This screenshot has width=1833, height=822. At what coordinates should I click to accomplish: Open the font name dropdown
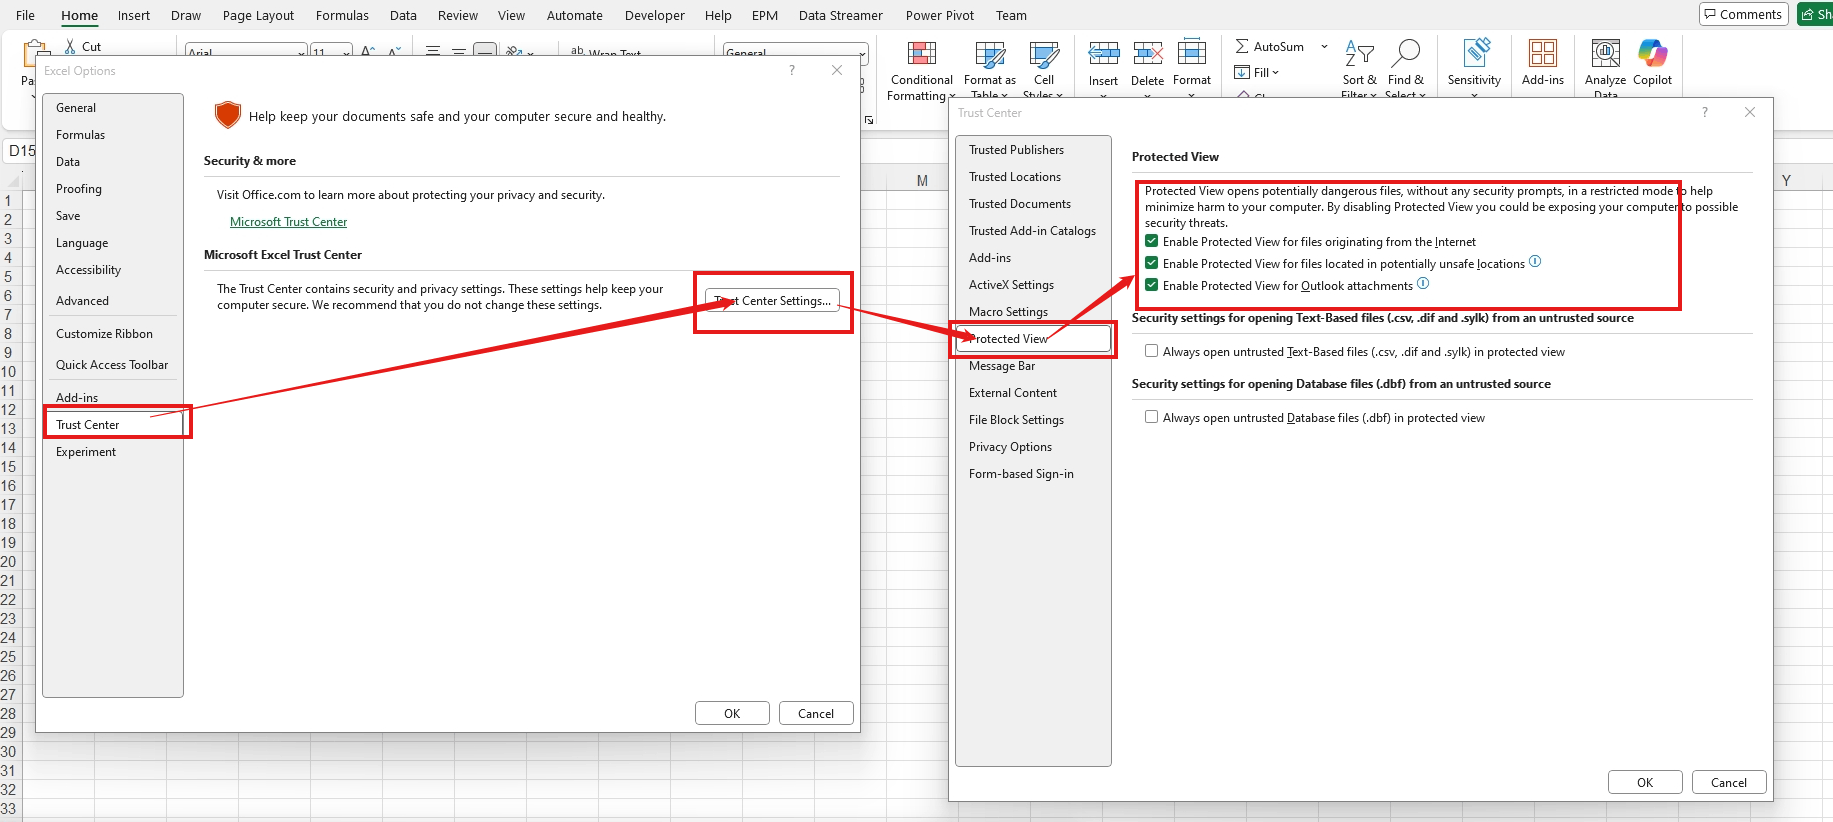[x=301, y=53]
